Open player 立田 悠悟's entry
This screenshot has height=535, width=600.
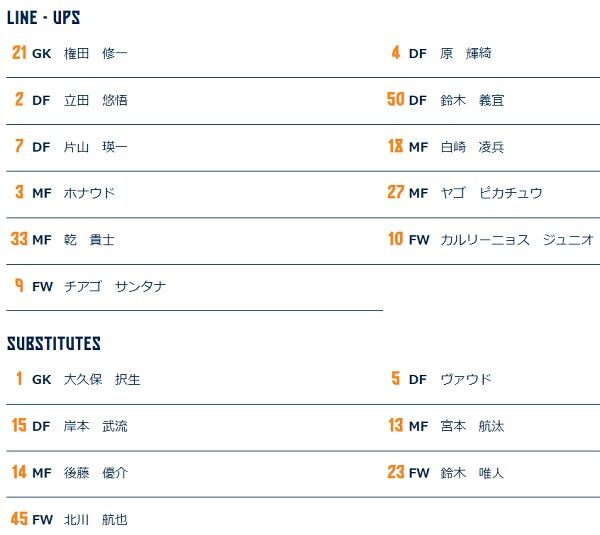pyautogui.click(x=95, y=100)
